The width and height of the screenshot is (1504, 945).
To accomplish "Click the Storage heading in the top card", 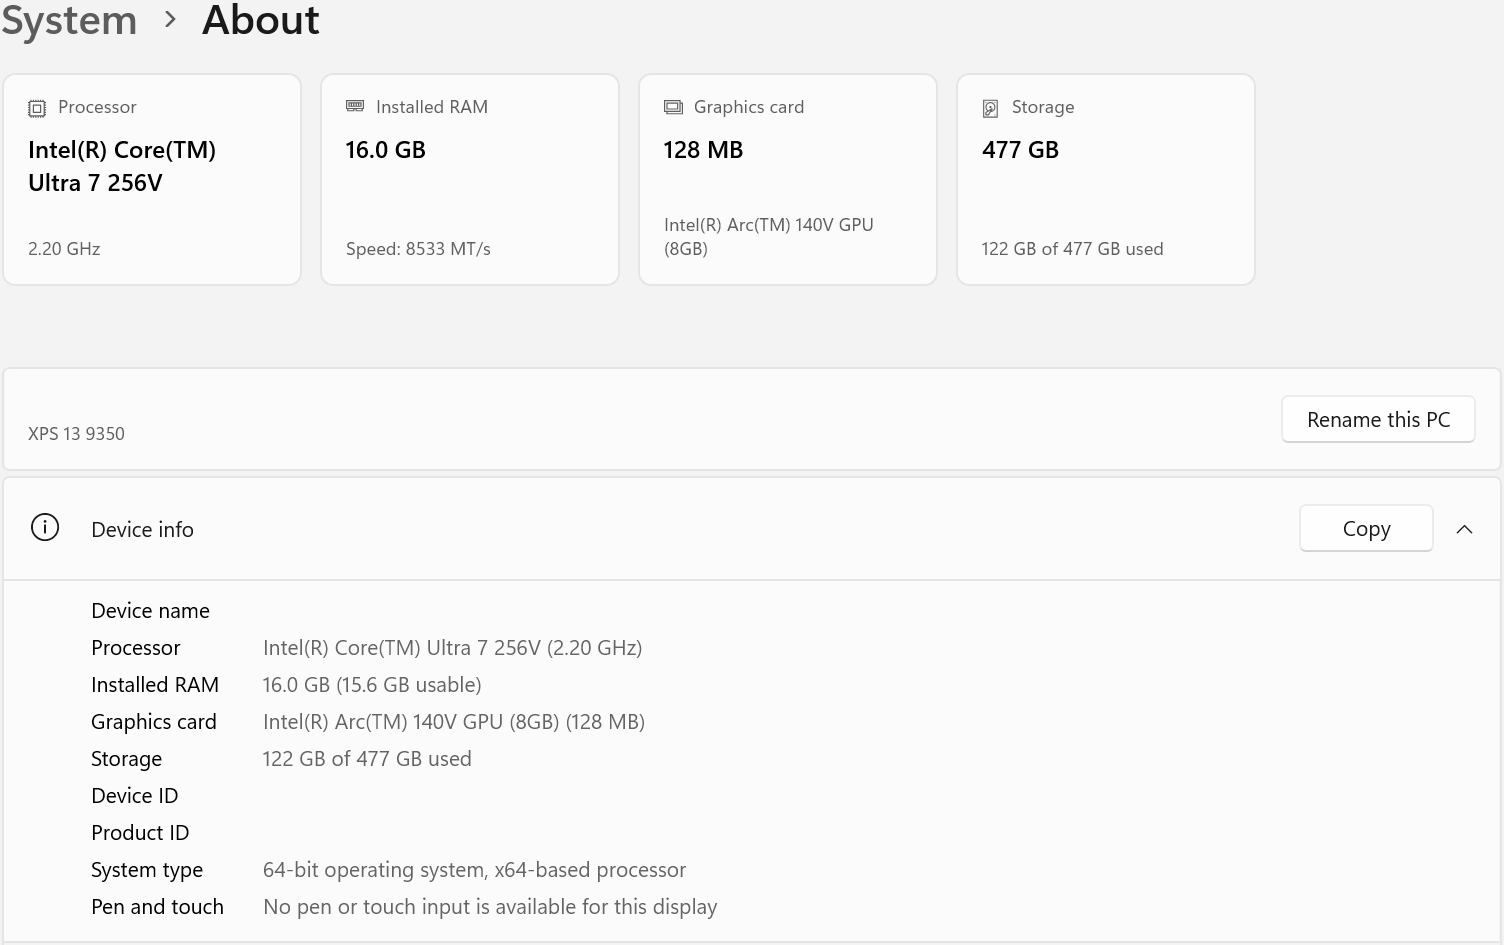I will [x=1043, y=107].
